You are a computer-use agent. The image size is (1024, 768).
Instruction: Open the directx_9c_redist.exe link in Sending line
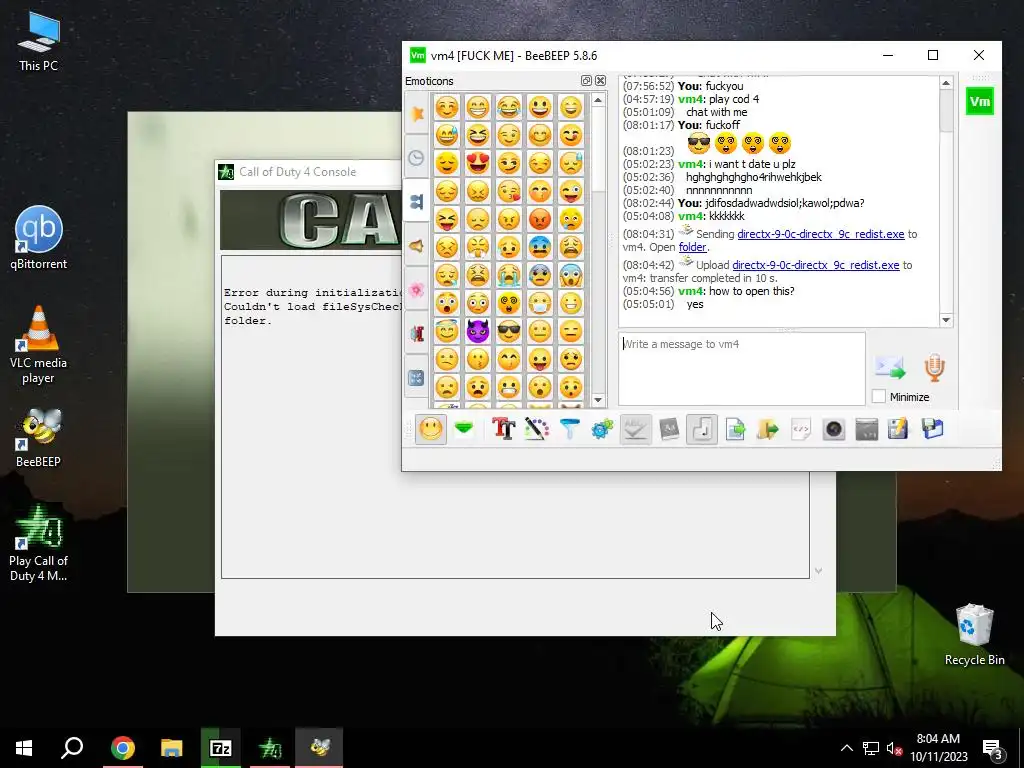(821, 234)
